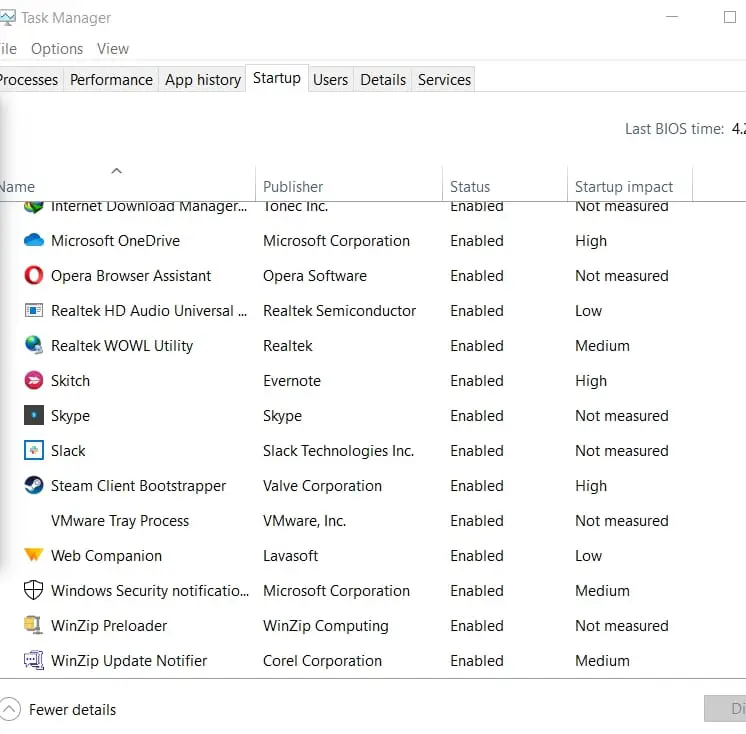Select the Steam Client Bootstrapper name
The image size is (746, 734).
point(138,486)
